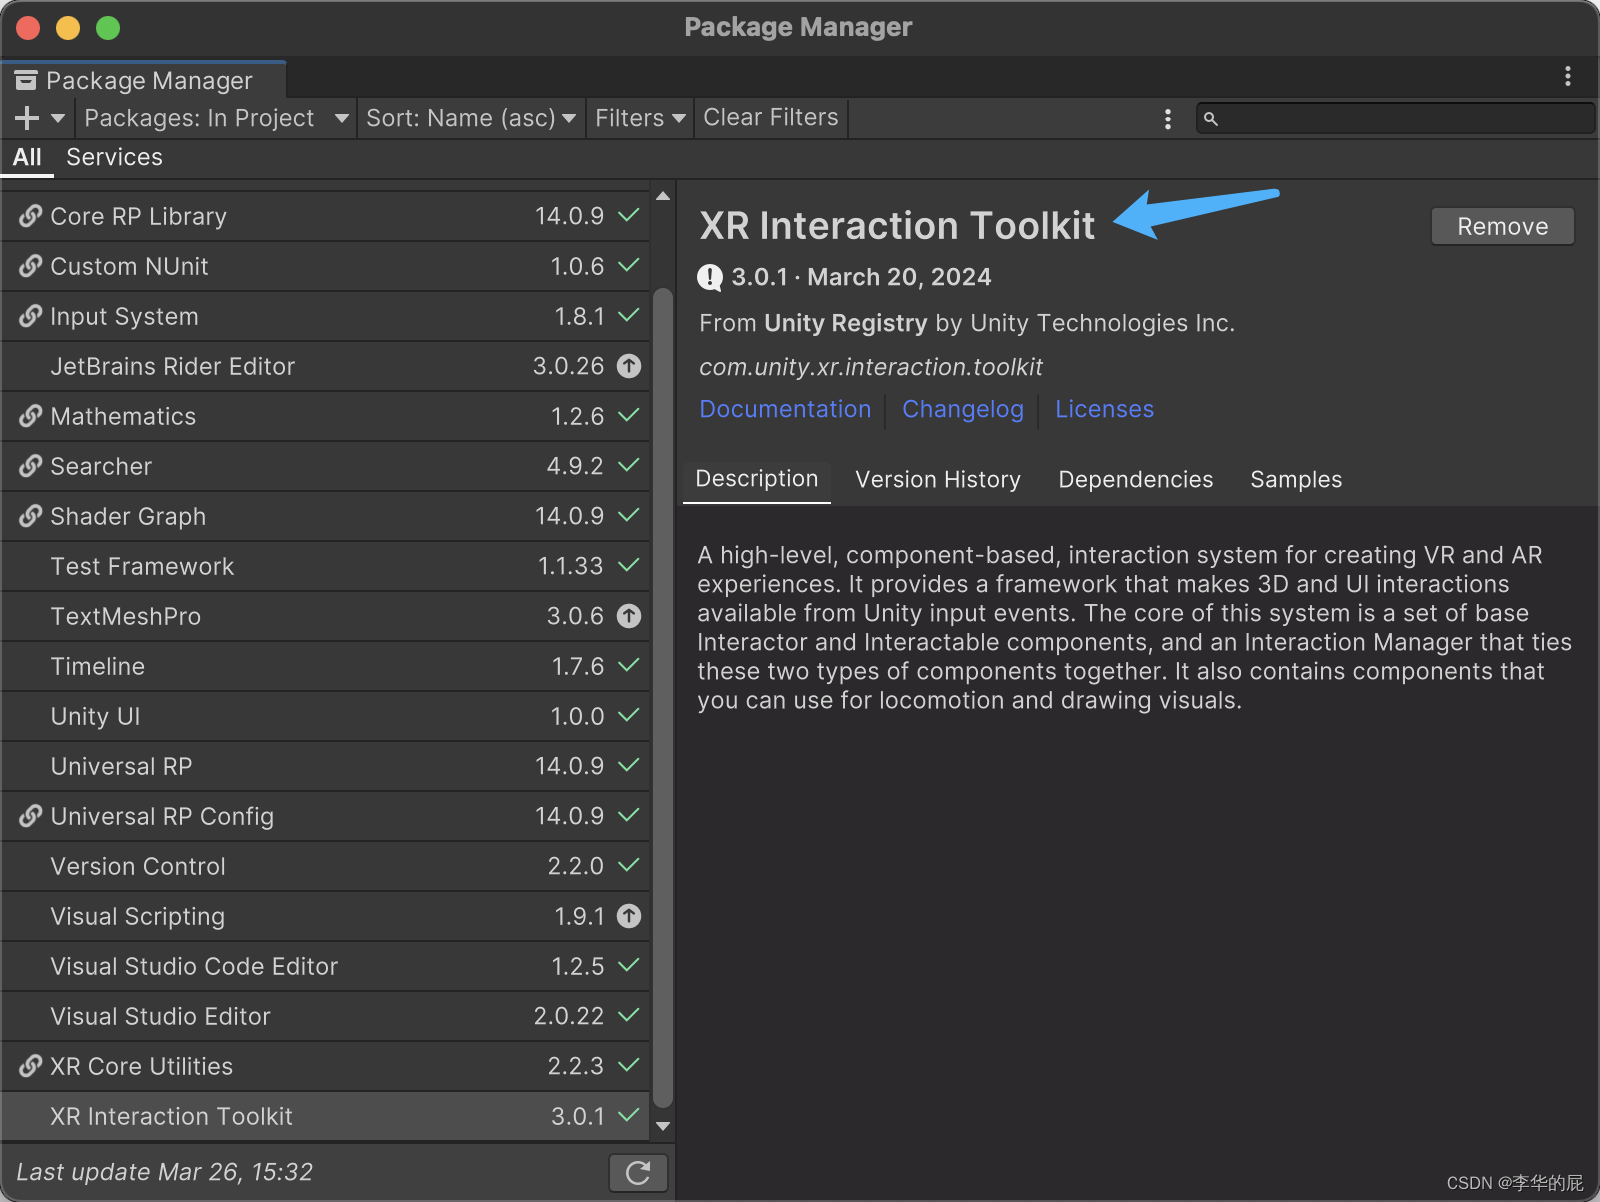Click the Last update Mar 26 status text
Screen dimensions: 1600x1202
165,1172
